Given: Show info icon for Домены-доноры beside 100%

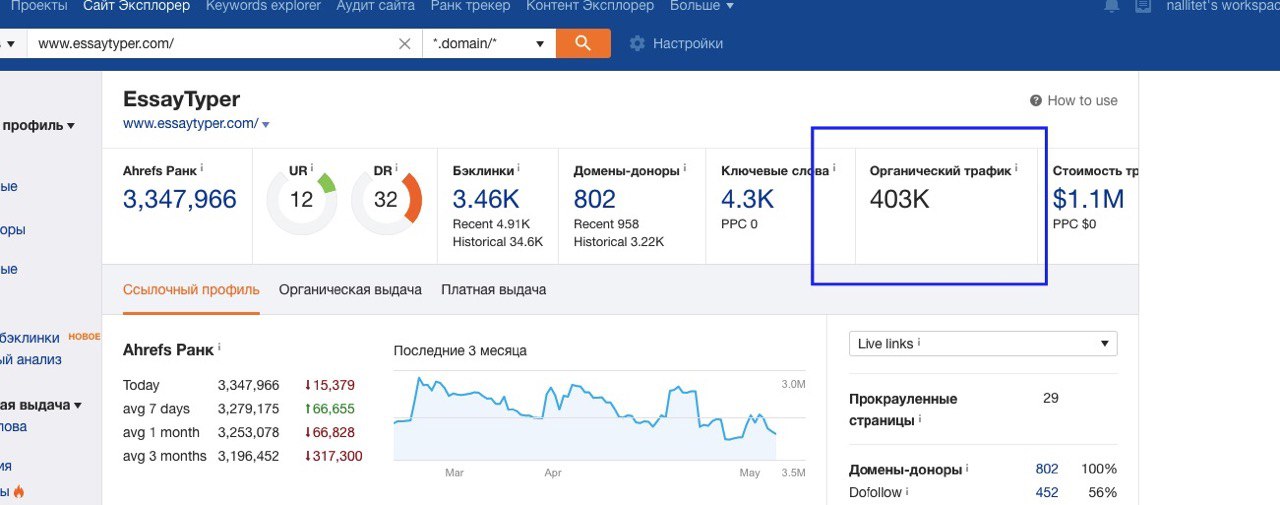Looking at the screenshot, I should [968, 468].
